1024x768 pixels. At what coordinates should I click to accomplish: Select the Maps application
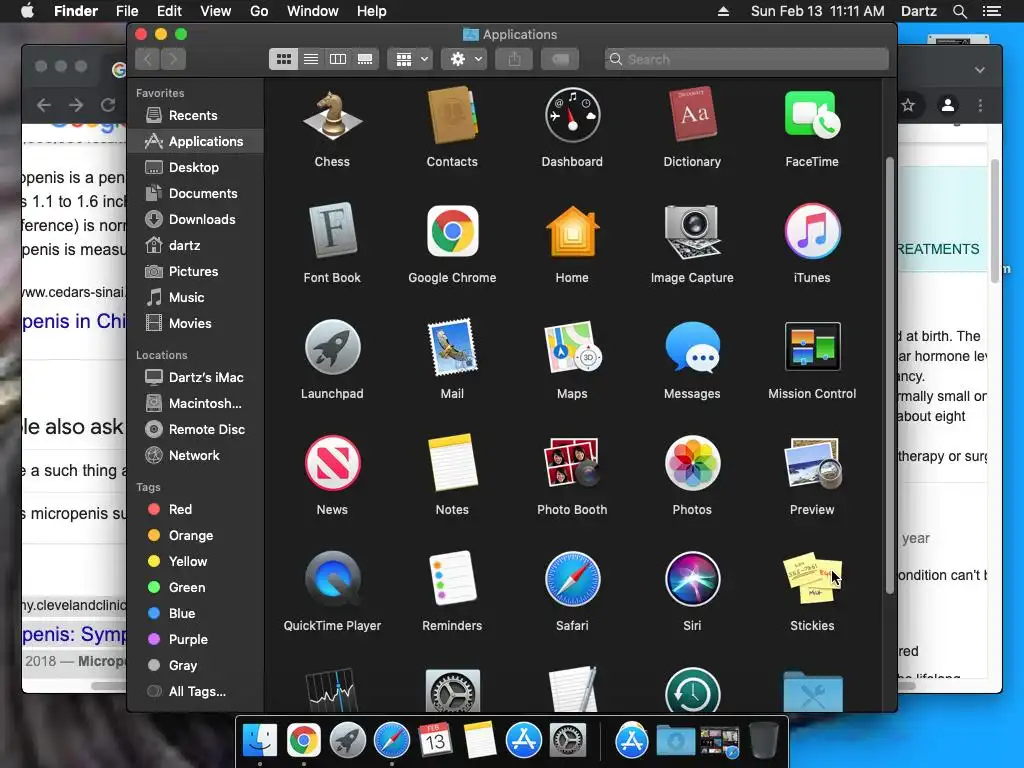click(572, 347)
